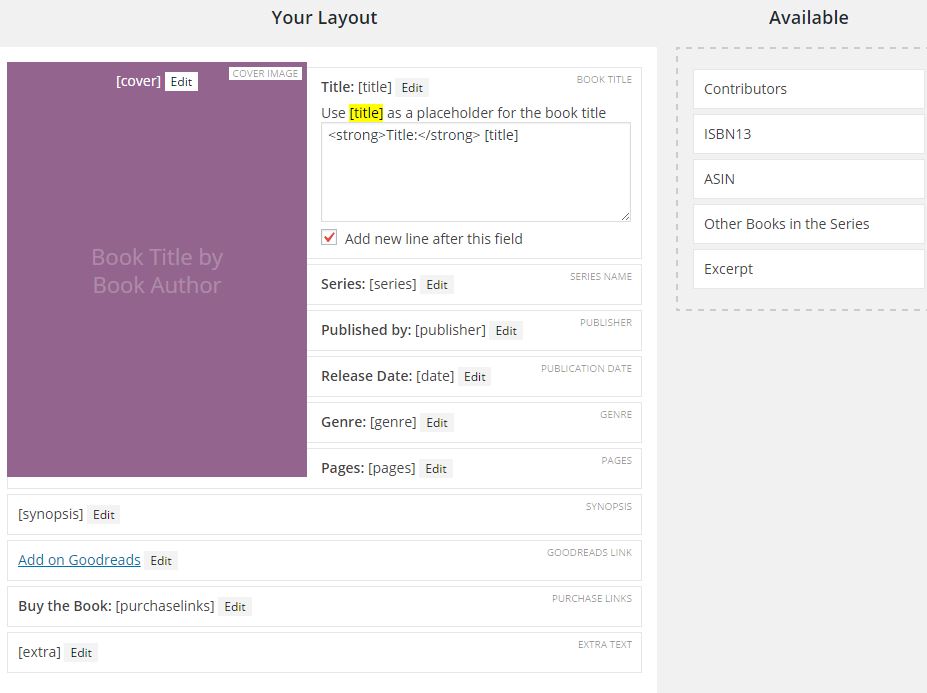The image size is (927, 693).
Task: Open Edit for Published by: [publisher]
Action: click(506, 331)
